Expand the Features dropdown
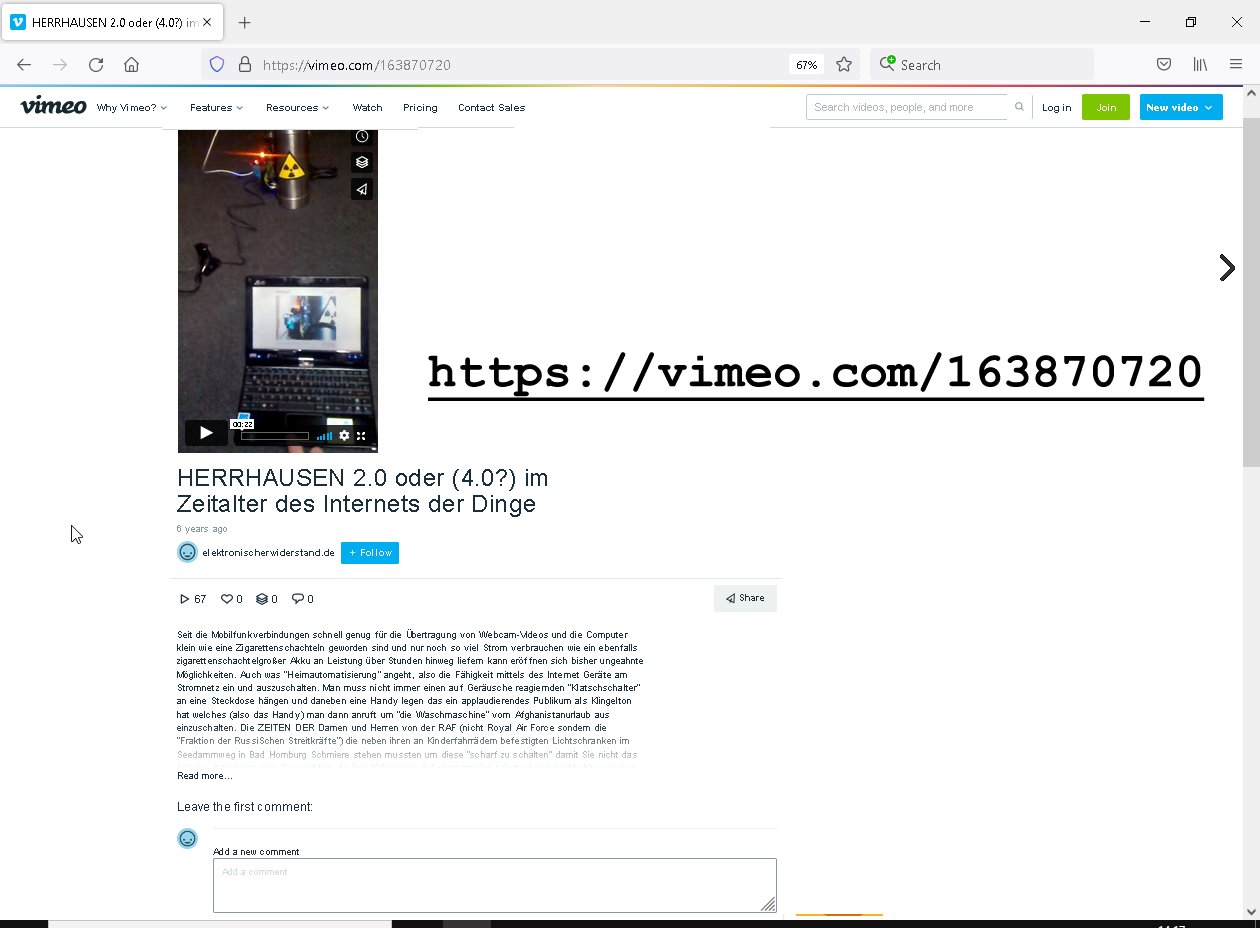The width and height of the screenshot is (1260, 928). (216, 108)
